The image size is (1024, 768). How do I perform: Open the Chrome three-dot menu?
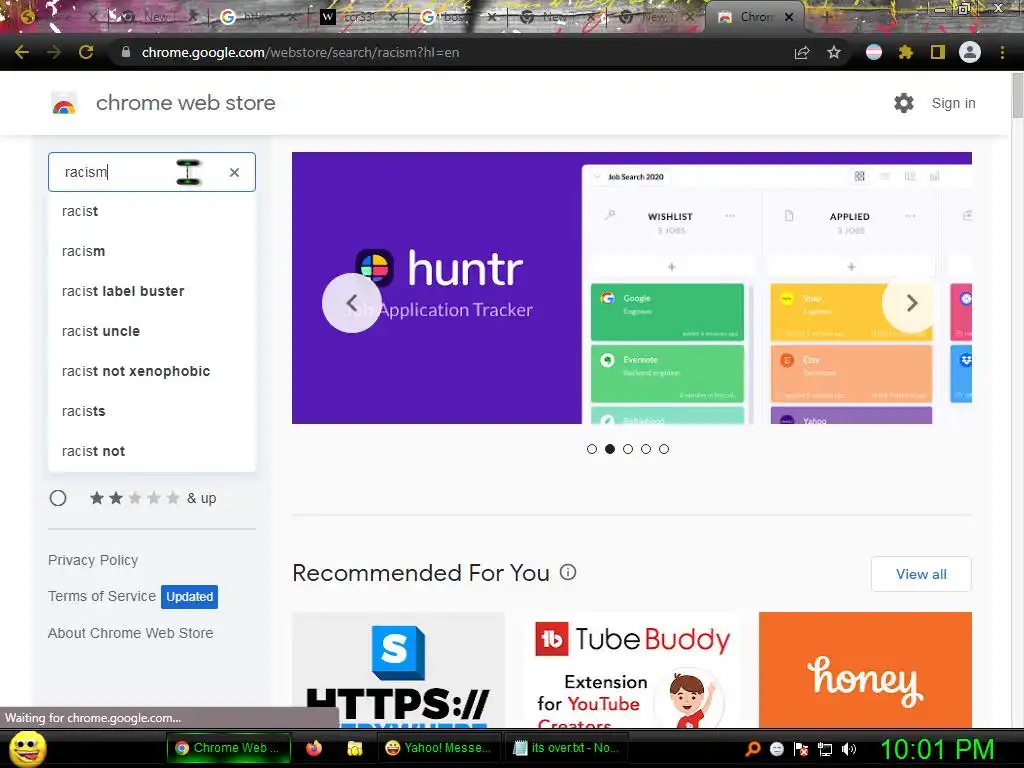coord(1002,52)
